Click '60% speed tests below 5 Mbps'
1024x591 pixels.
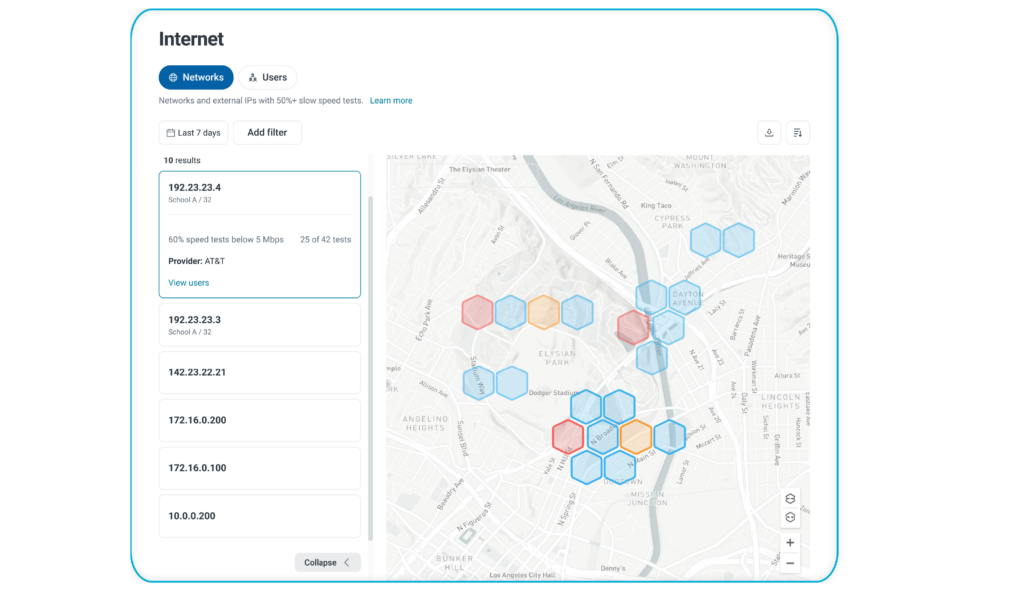(226, 240)
